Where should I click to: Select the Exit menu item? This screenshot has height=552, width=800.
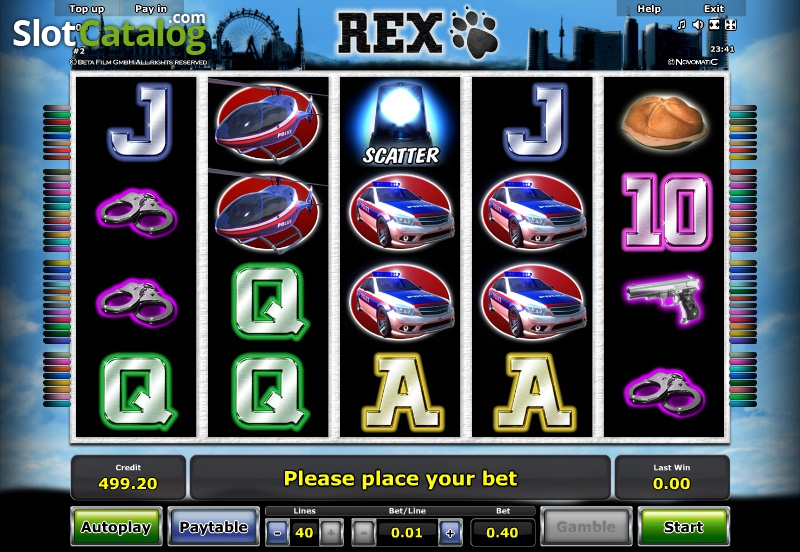pyautogui.click(x=713, y=9)
